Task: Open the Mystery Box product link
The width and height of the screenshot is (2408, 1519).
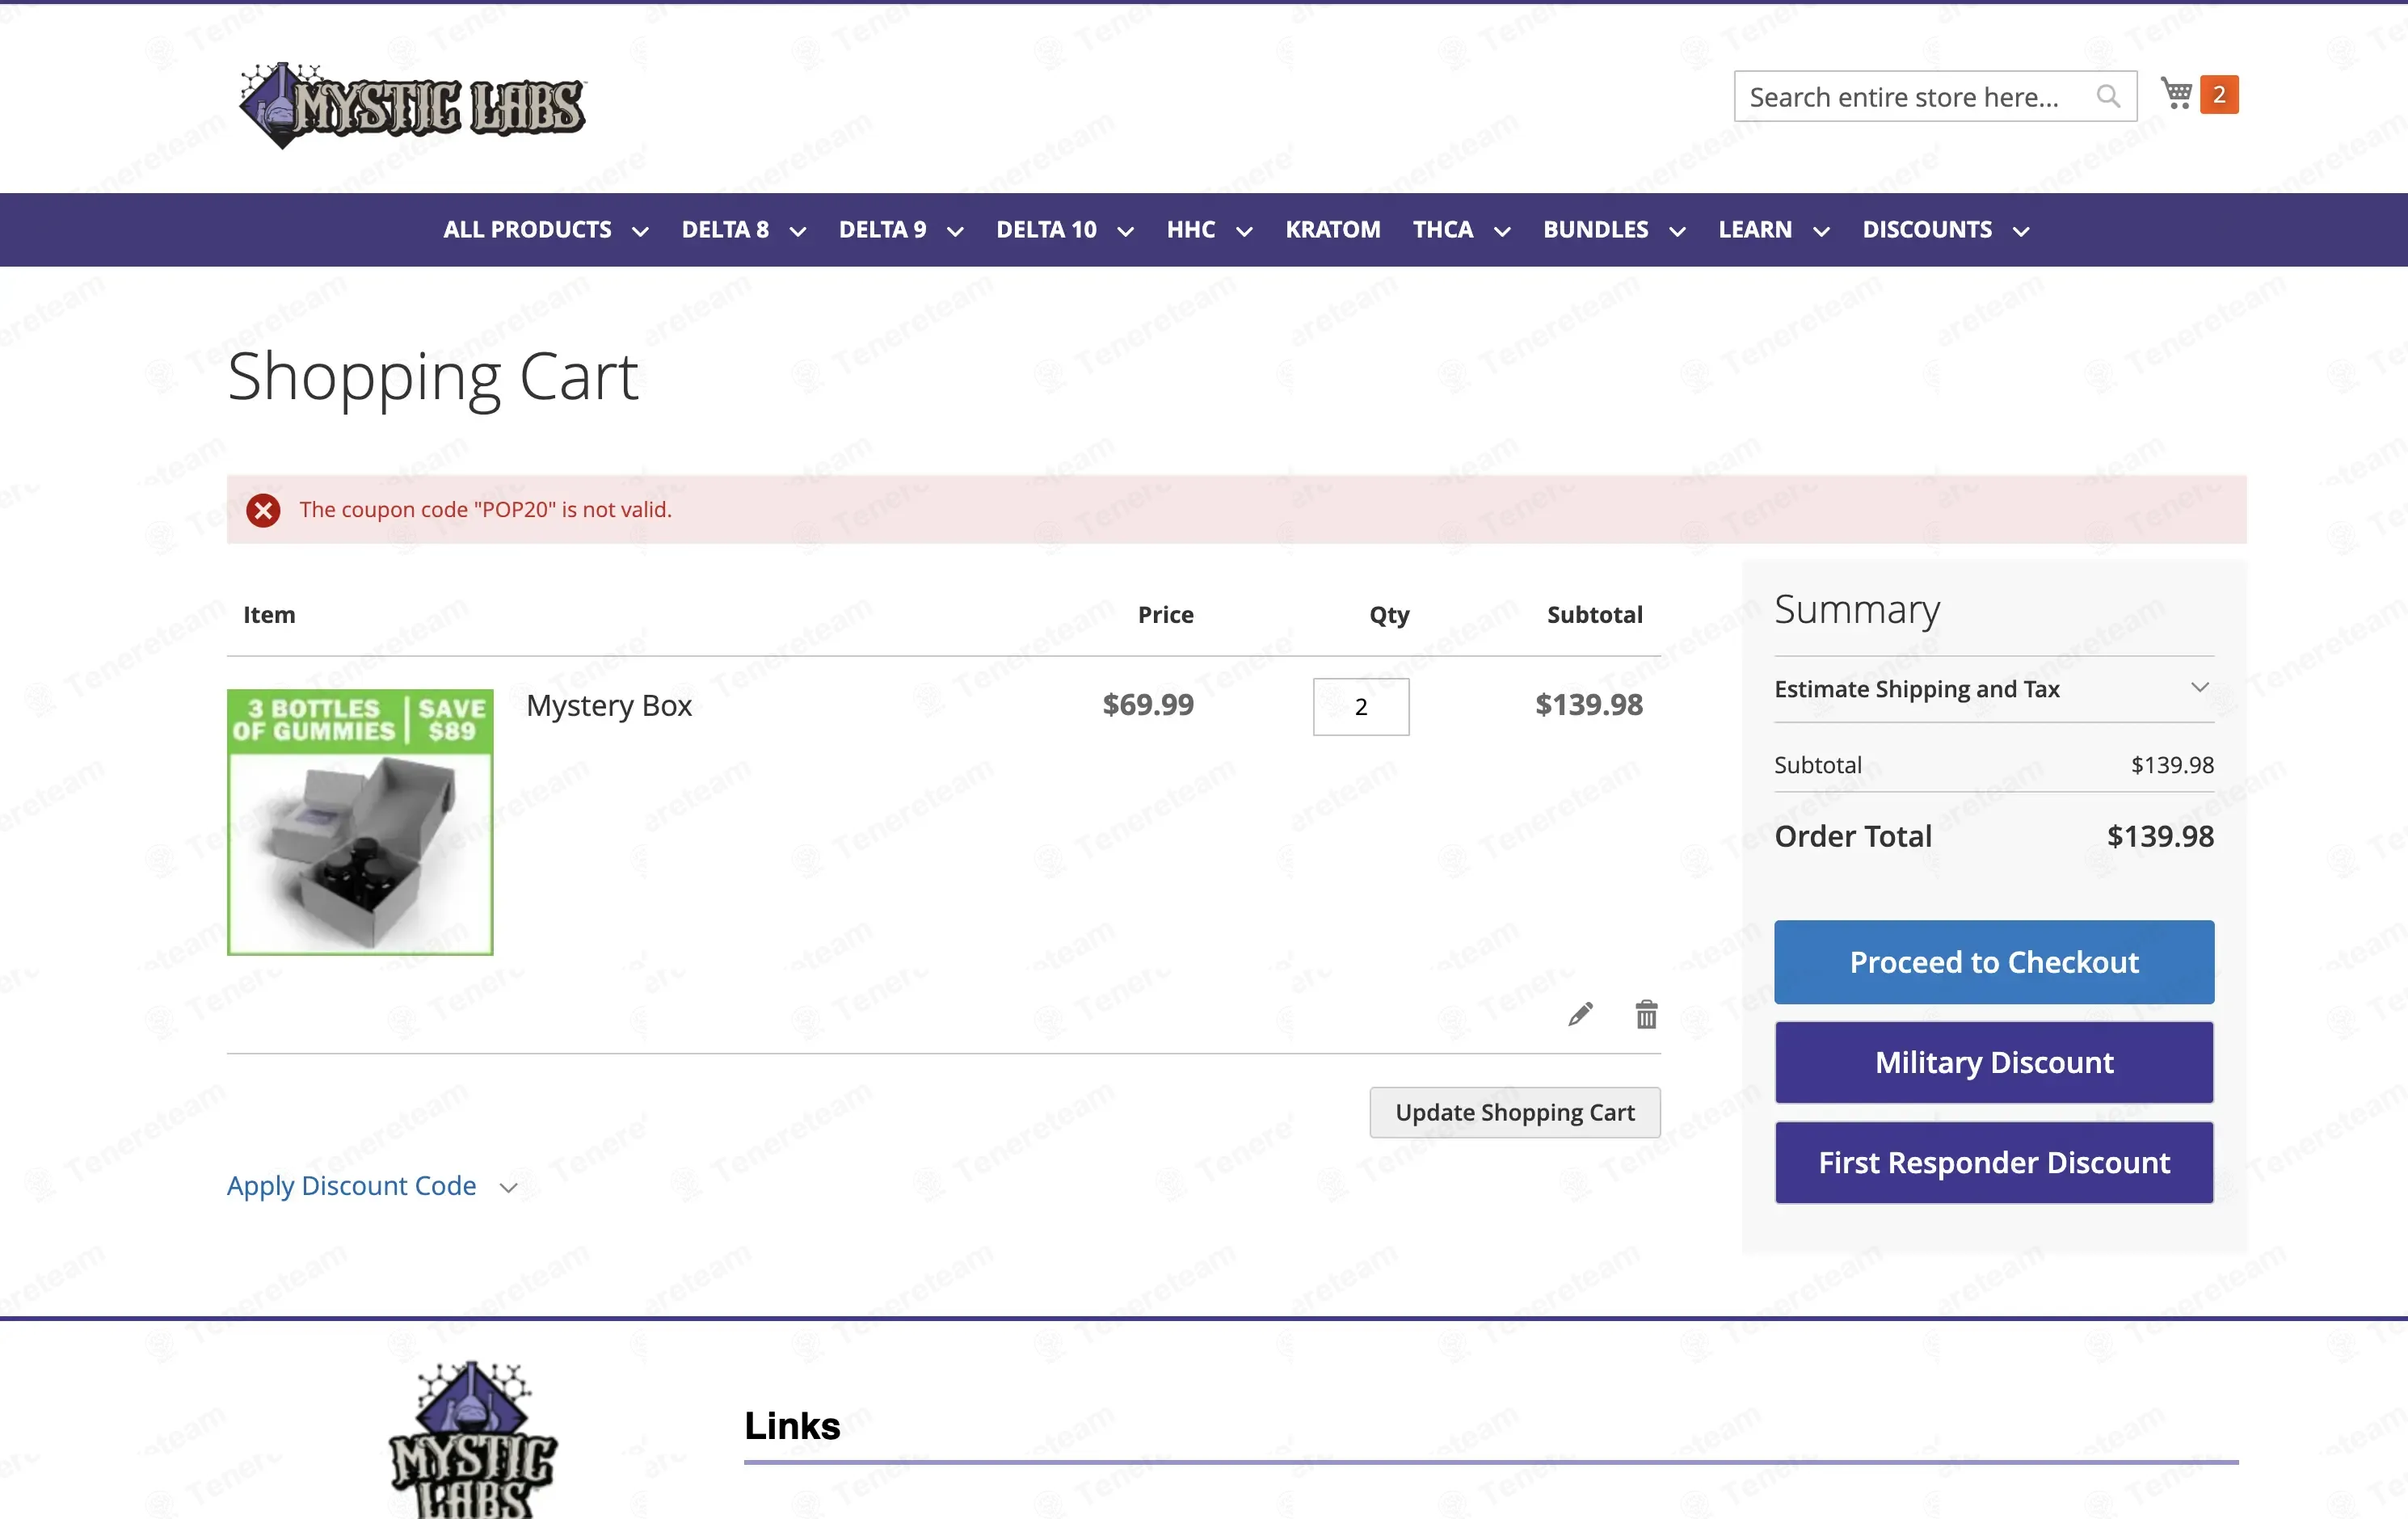Action: point(609,705)
